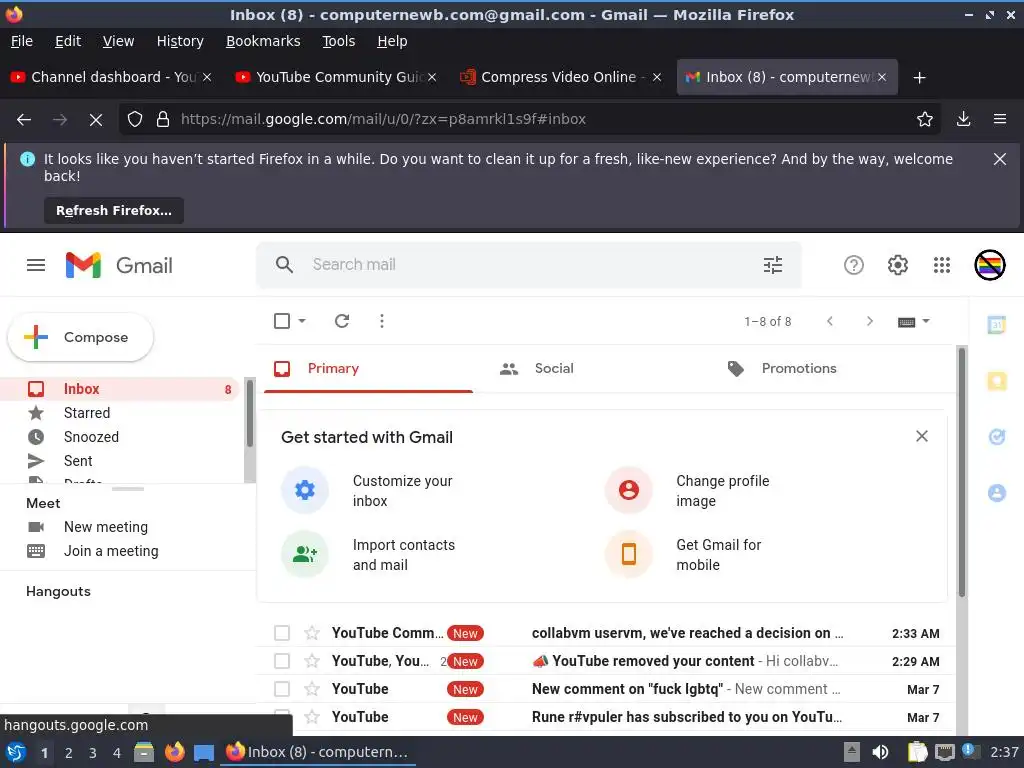This screenshot has height=768, width=1024.
Task: Show tracking protection shield info
Action: click(135, 119)
